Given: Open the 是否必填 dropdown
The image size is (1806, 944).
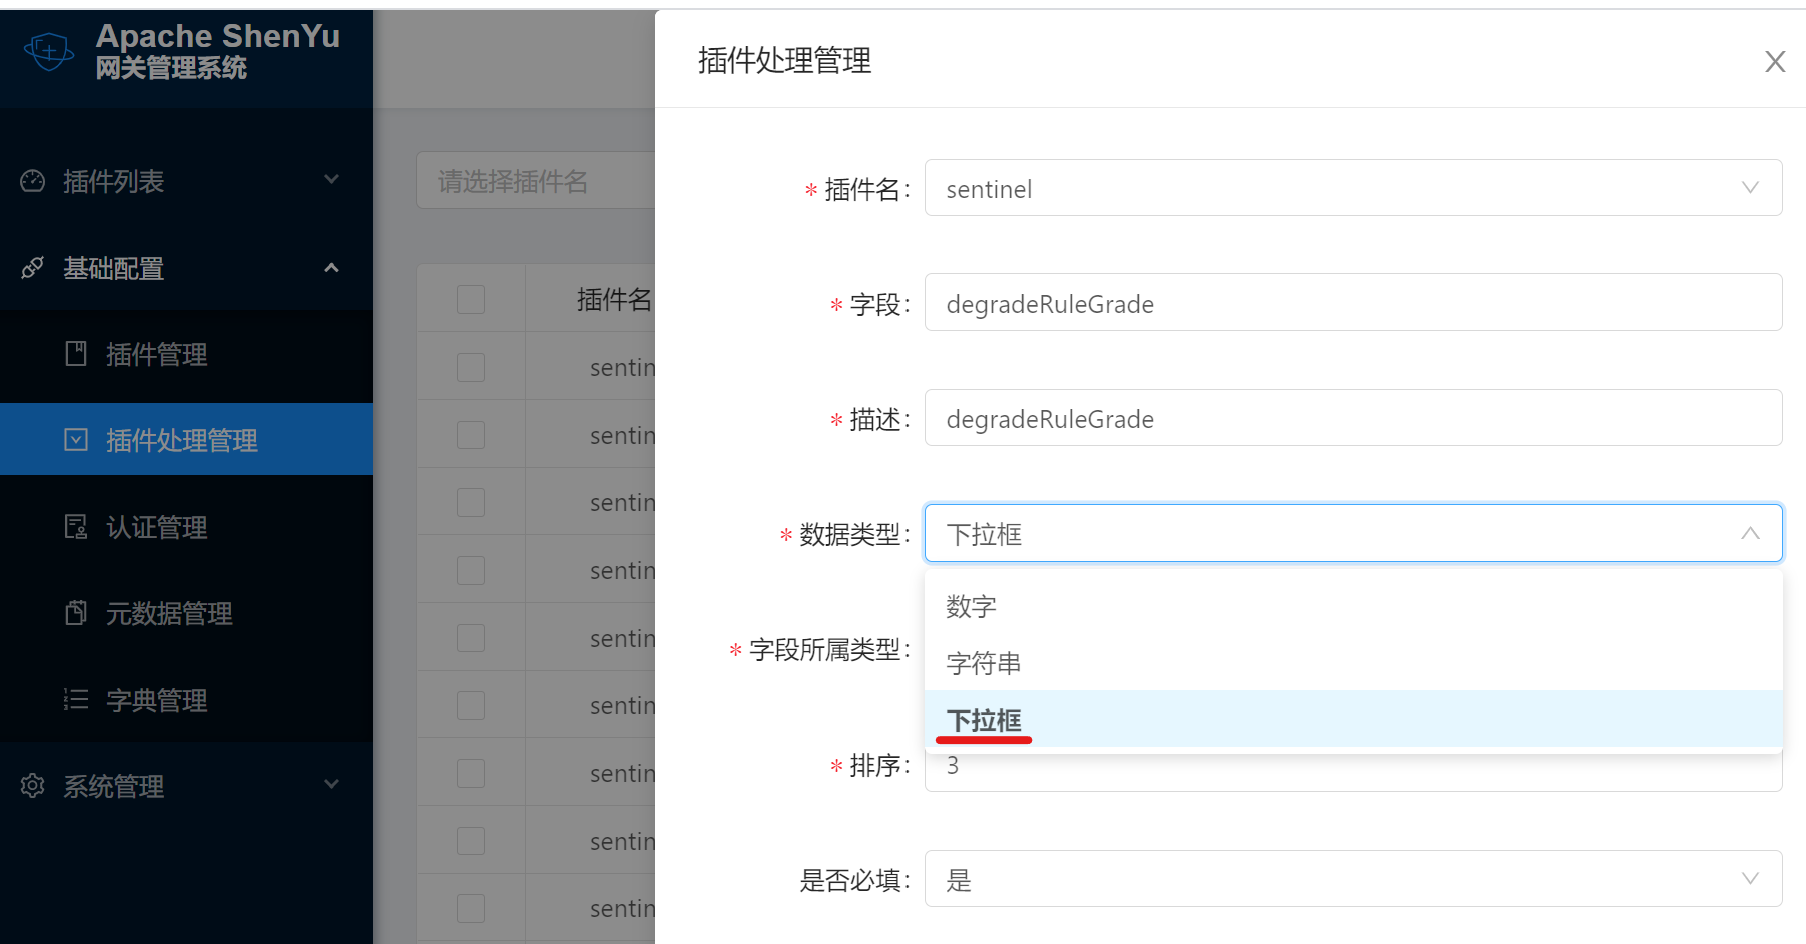Looking at the screenshot, I should click(1352, 879).
